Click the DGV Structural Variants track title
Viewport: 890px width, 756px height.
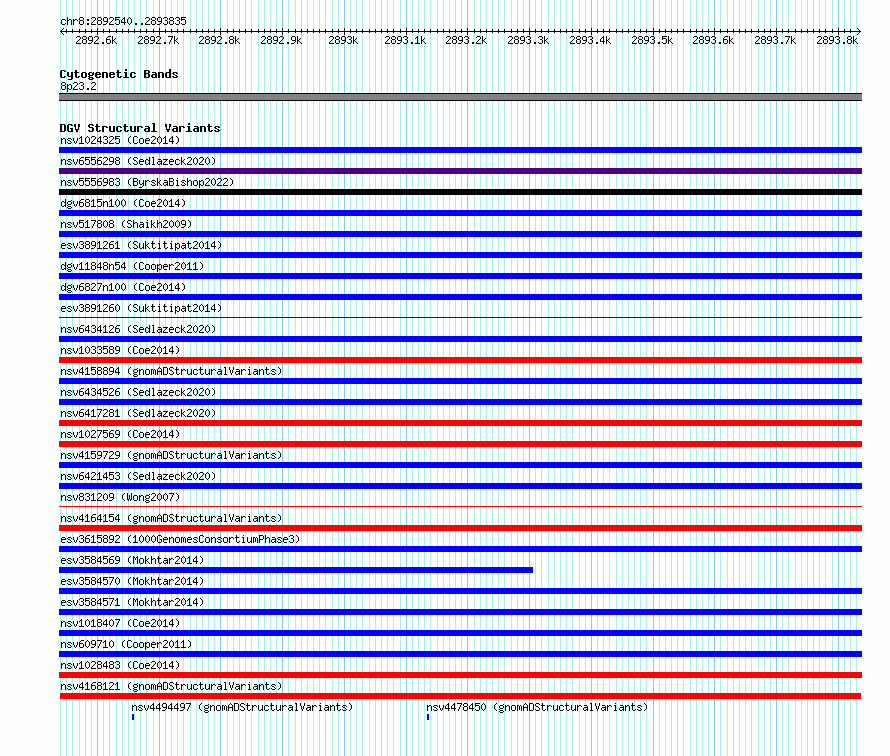140,128
